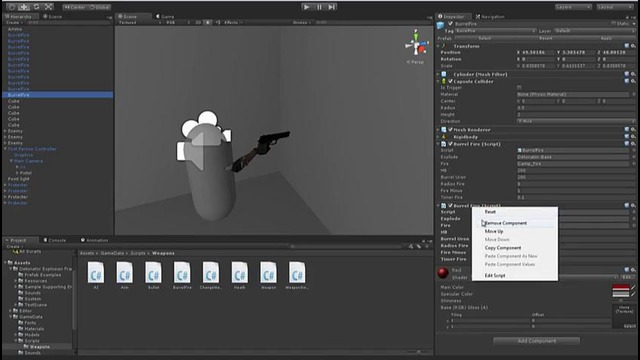
Task: Toggle scene lighting button
Action: (x=208, y=22)
